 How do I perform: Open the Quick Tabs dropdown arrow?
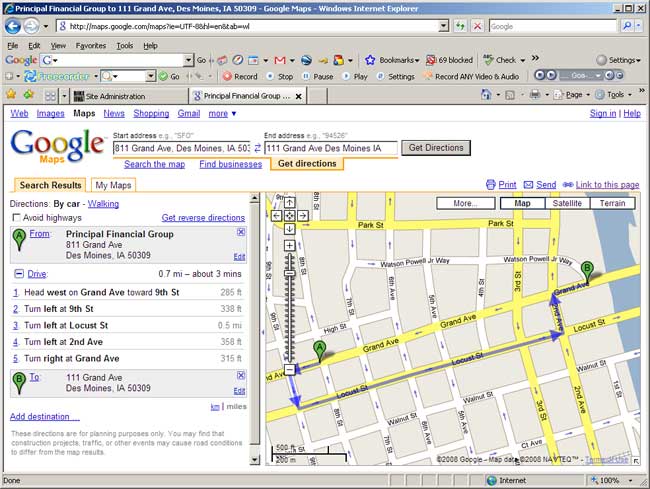[x=64, y=96]
